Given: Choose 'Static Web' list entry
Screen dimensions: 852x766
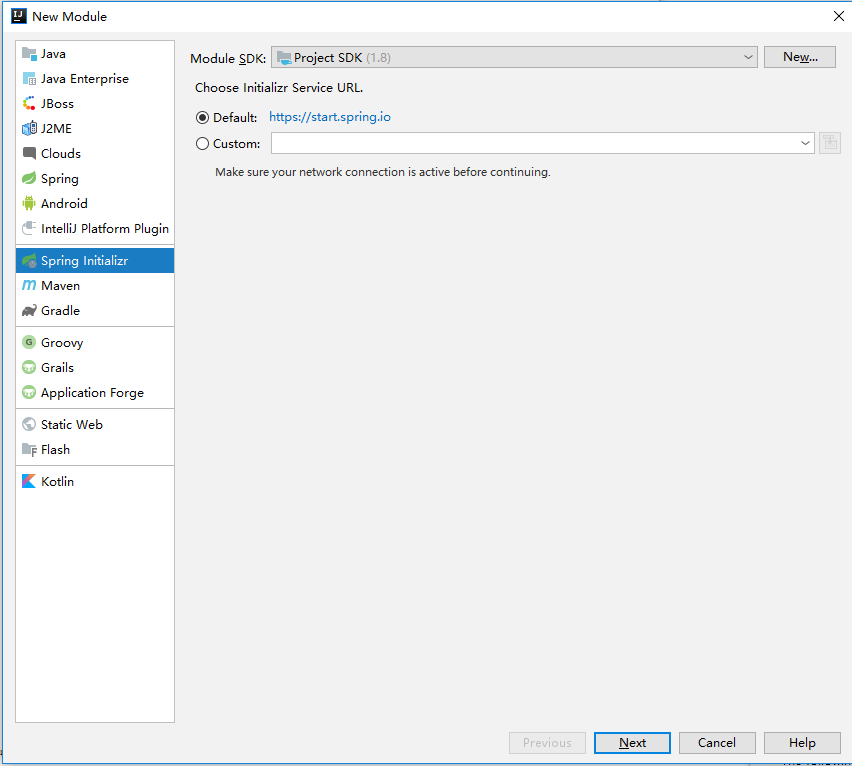Looking at the screenshot, I should [x=72, y=425].
